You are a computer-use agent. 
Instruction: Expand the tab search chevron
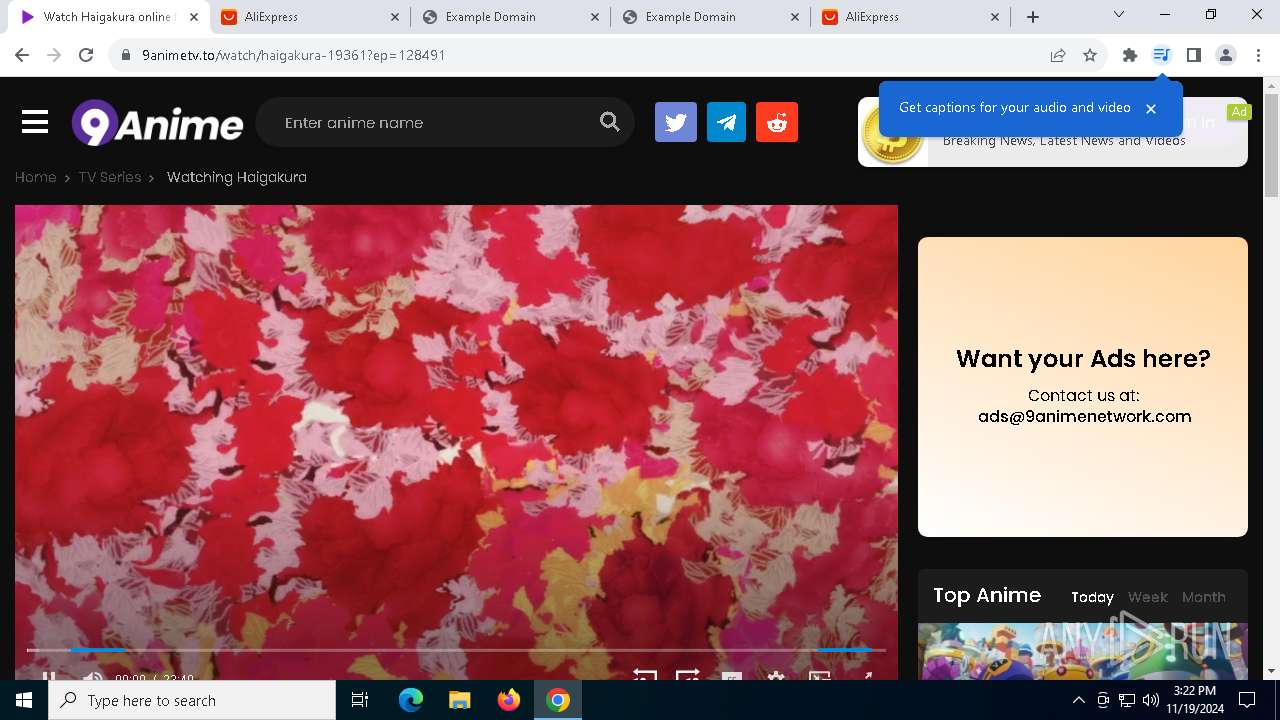pos(1119,14)
